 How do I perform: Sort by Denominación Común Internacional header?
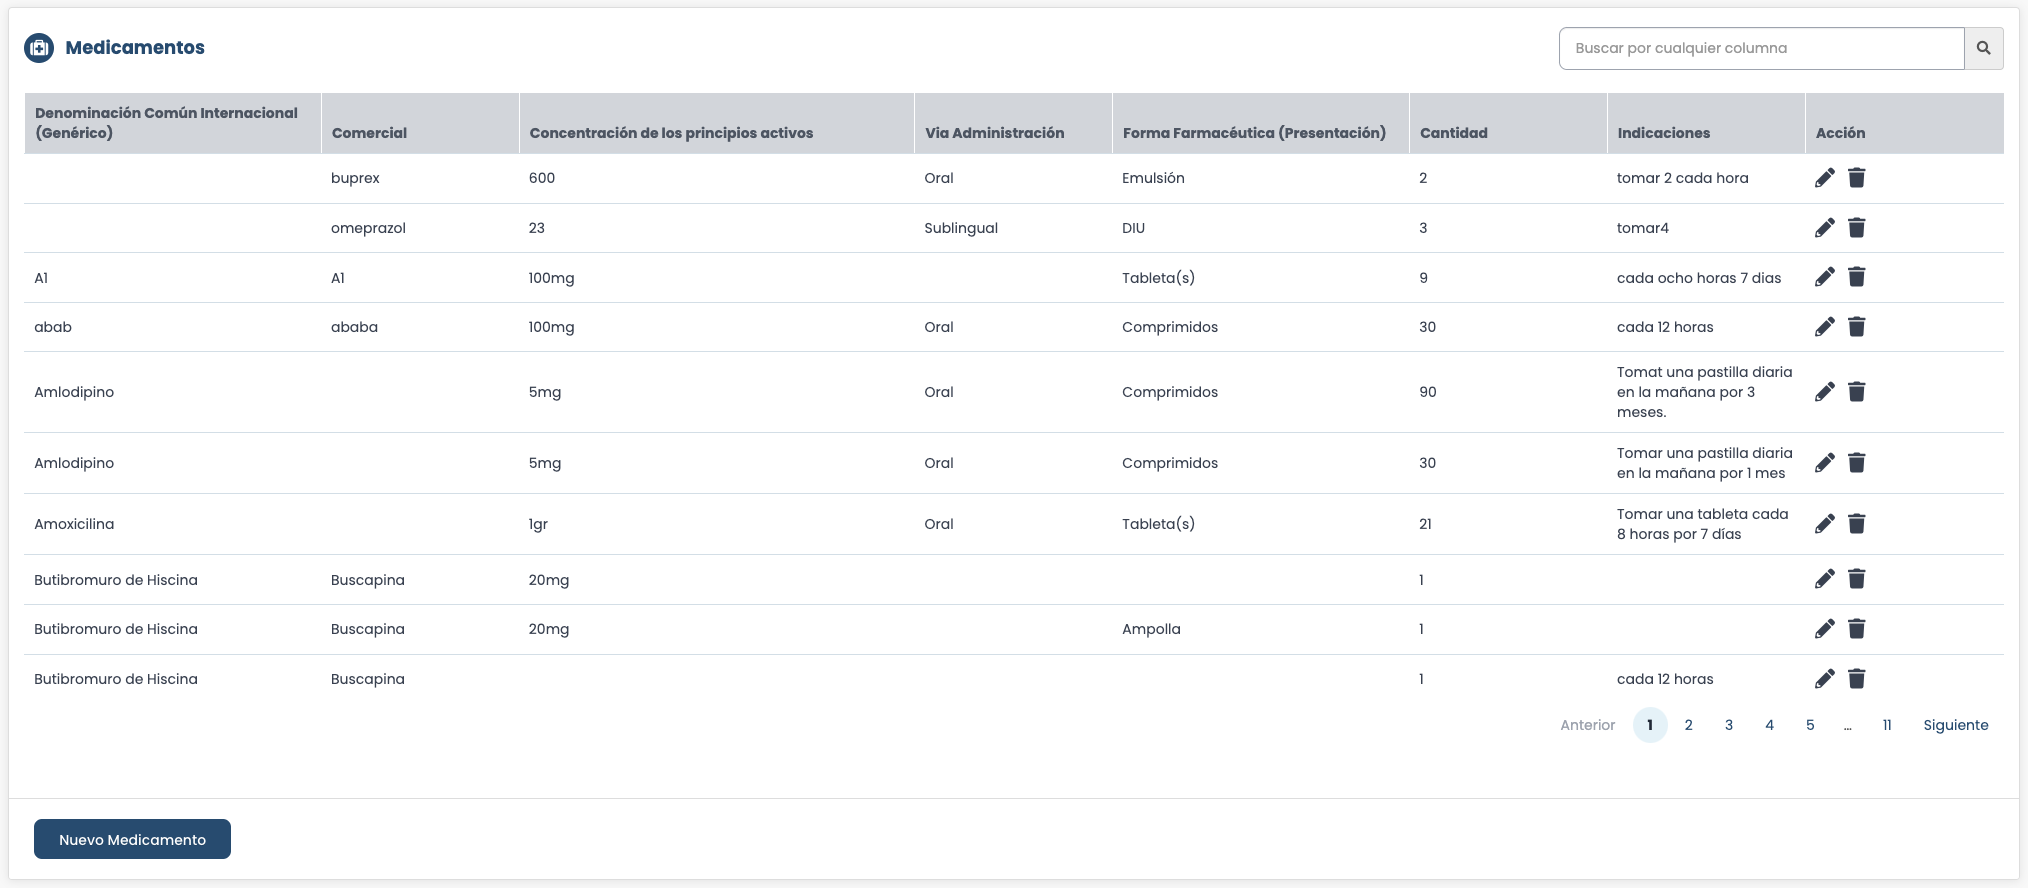click(x=172, y=123)
